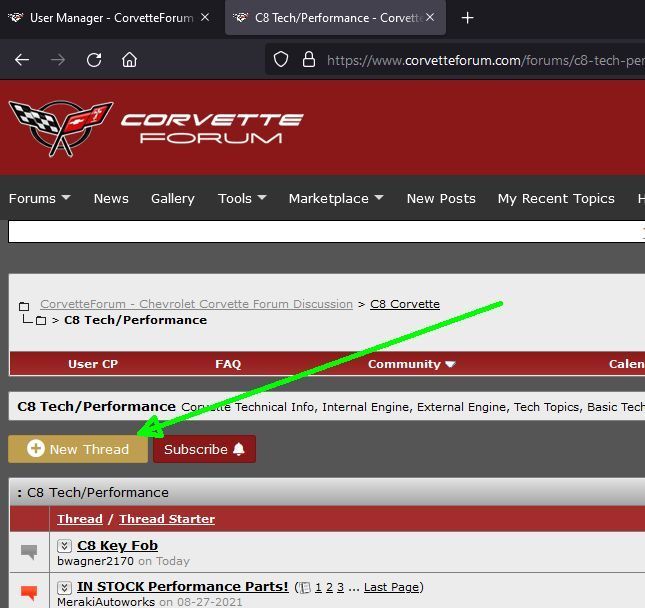Go to the browser home page icon

coord(130,60)
